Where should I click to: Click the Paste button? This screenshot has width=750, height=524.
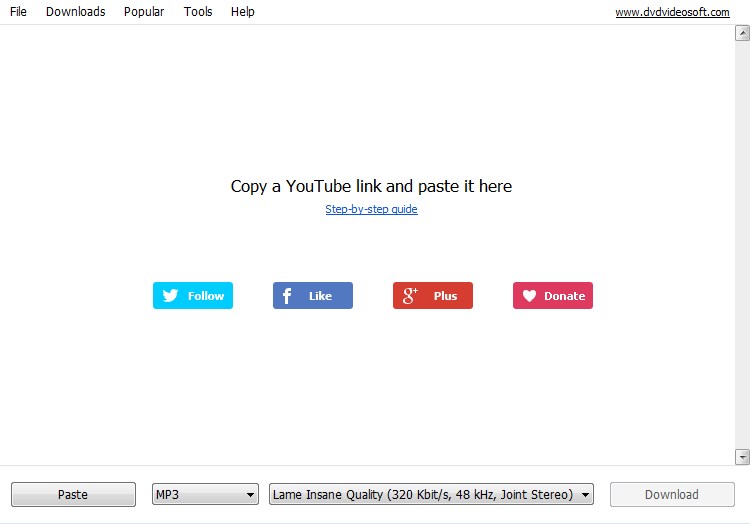(73, 494)
